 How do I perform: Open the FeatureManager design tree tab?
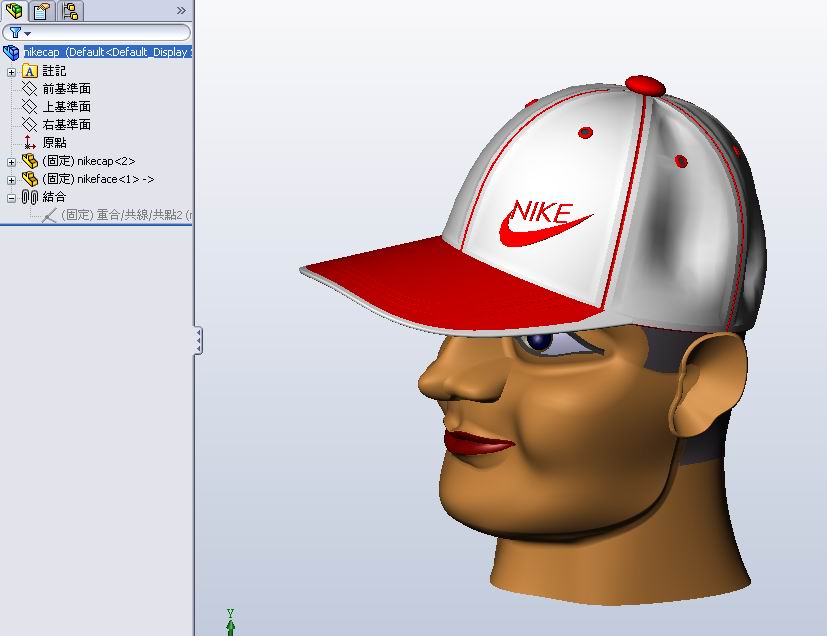tap(14, 10)
